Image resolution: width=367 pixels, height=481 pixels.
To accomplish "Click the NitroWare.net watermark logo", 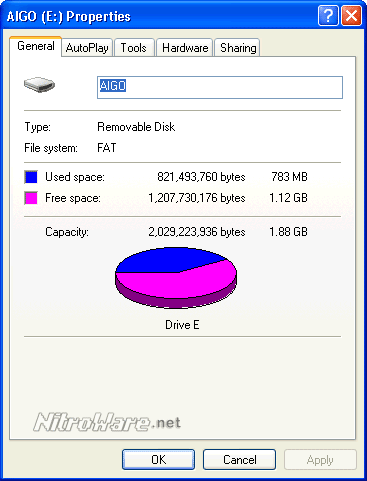I will pyautogui.click(x=107, y=422).
